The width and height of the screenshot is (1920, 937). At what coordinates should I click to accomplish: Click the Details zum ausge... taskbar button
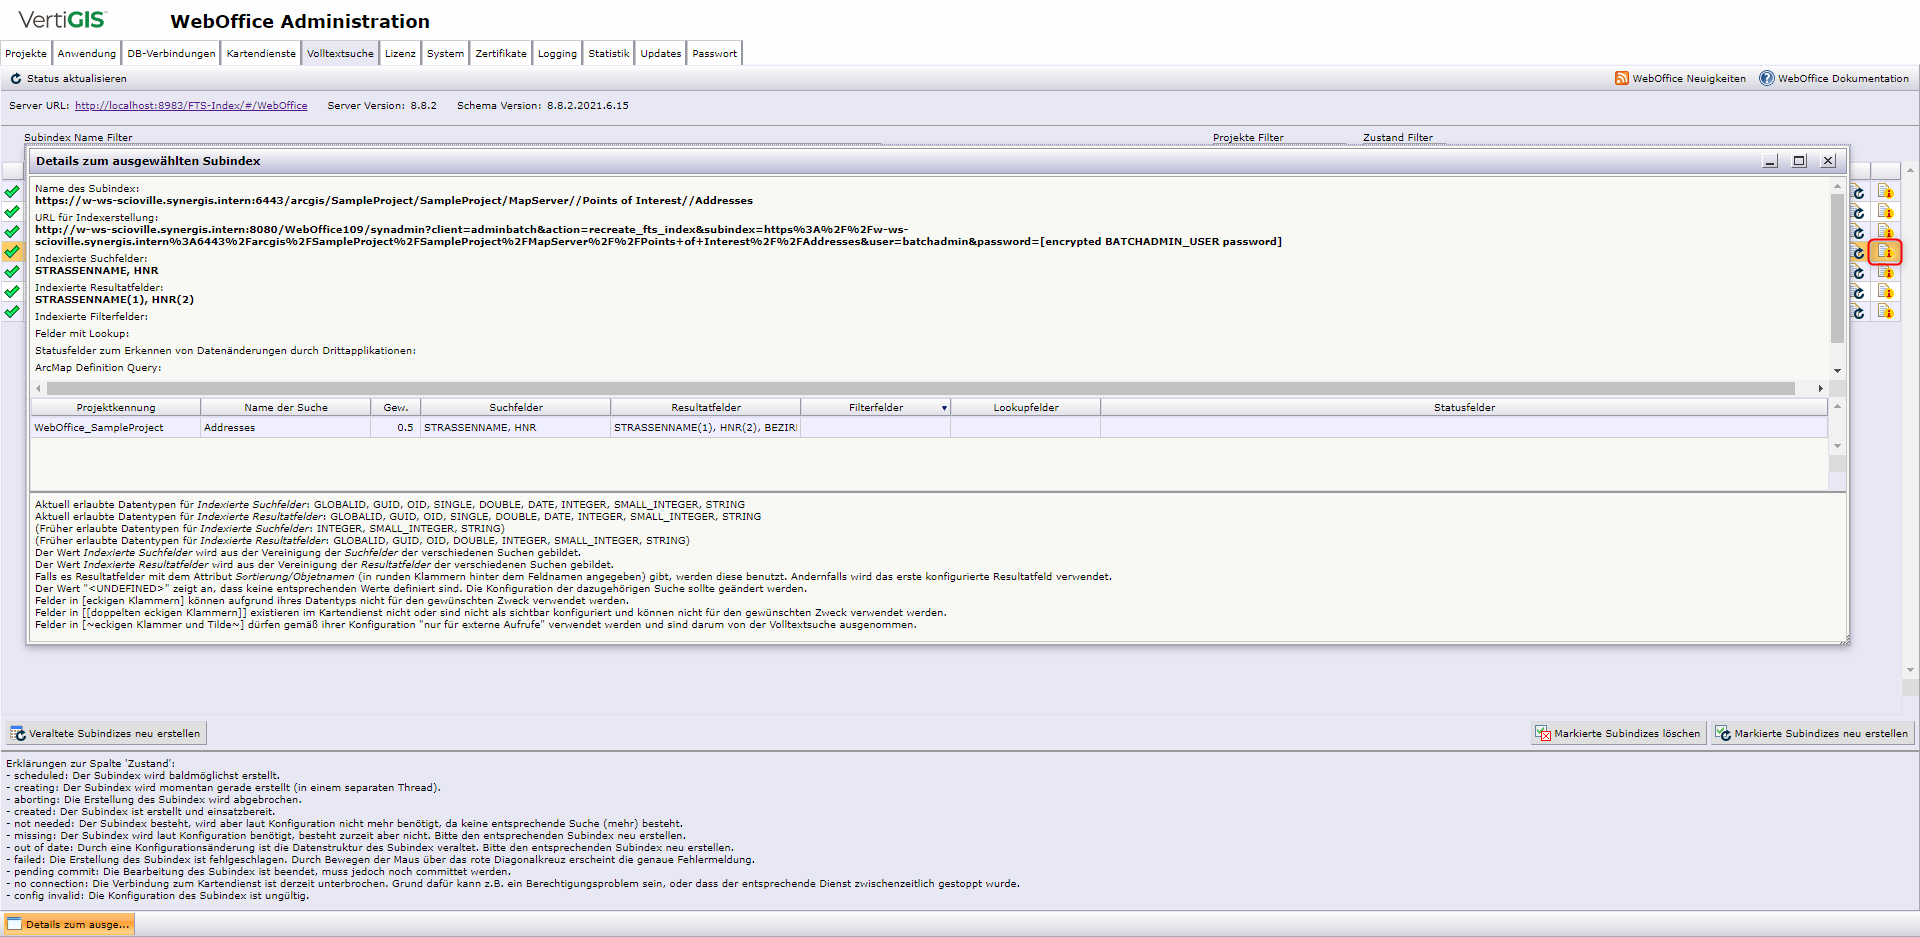(68, 924)
